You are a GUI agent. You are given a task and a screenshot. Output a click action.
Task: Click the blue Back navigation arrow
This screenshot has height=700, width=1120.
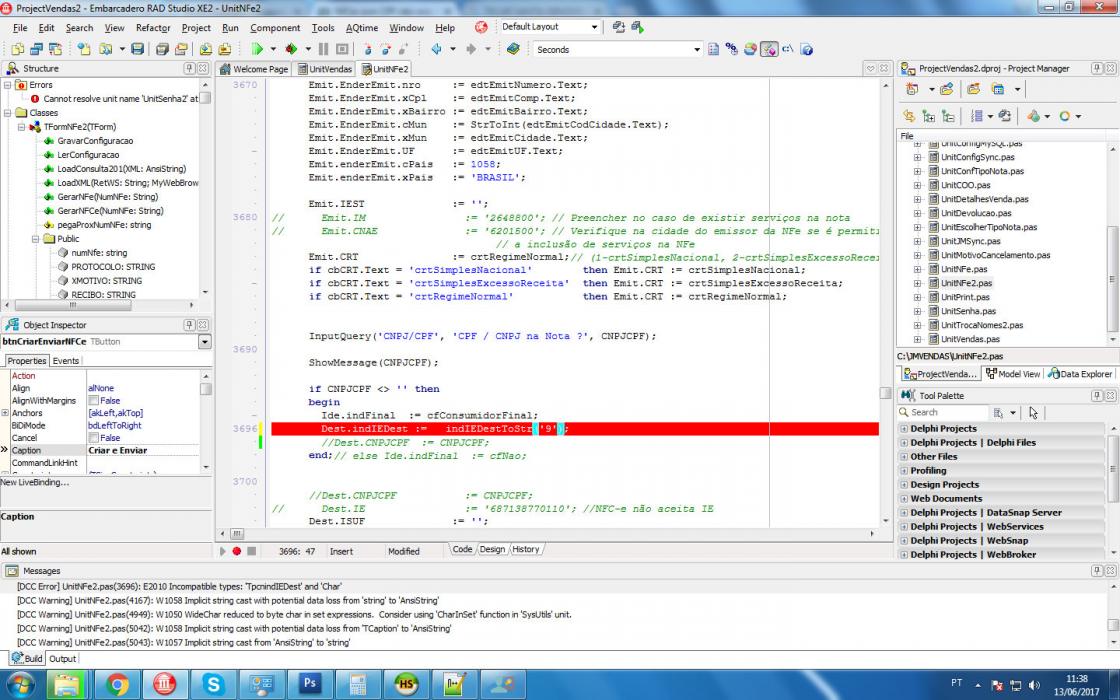[x=436, y=49]
